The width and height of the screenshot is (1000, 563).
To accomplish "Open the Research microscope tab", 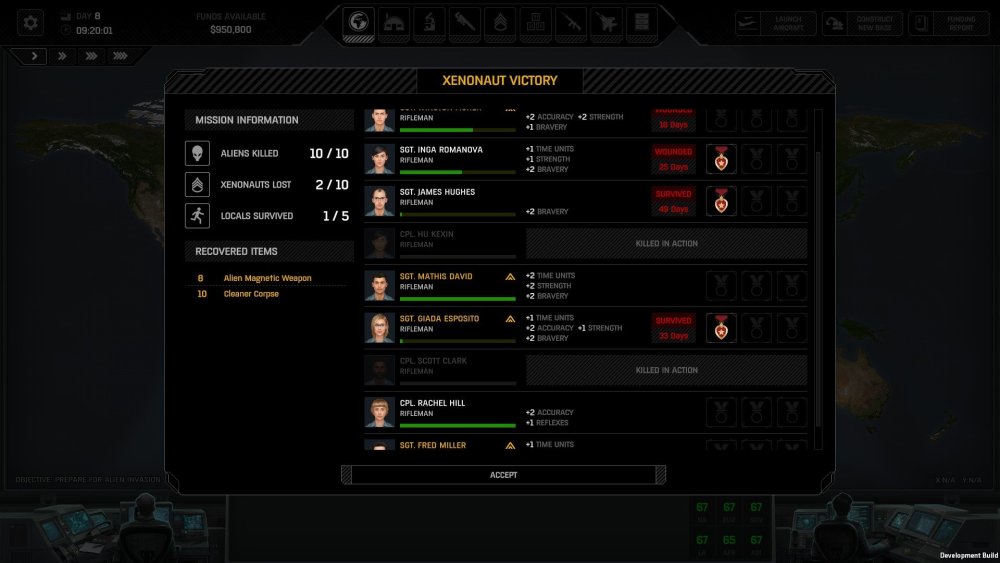I will click(429, 24).
